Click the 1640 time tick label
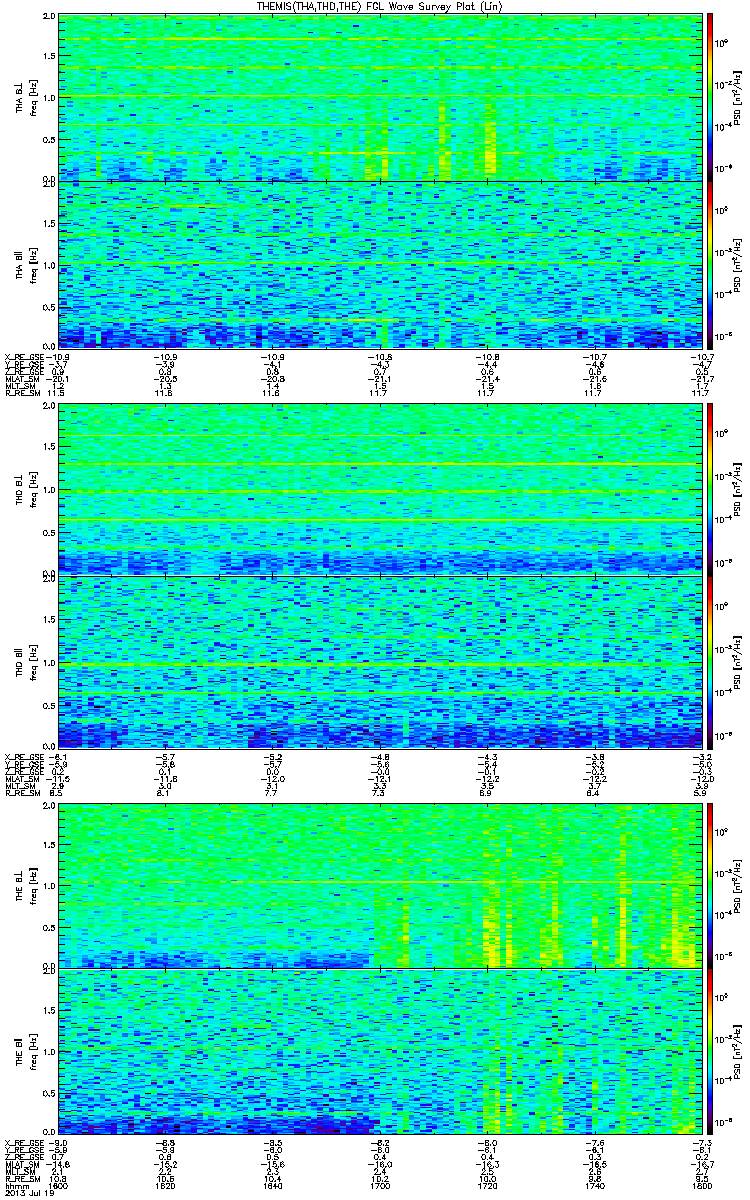 (x=273, y=1185)
